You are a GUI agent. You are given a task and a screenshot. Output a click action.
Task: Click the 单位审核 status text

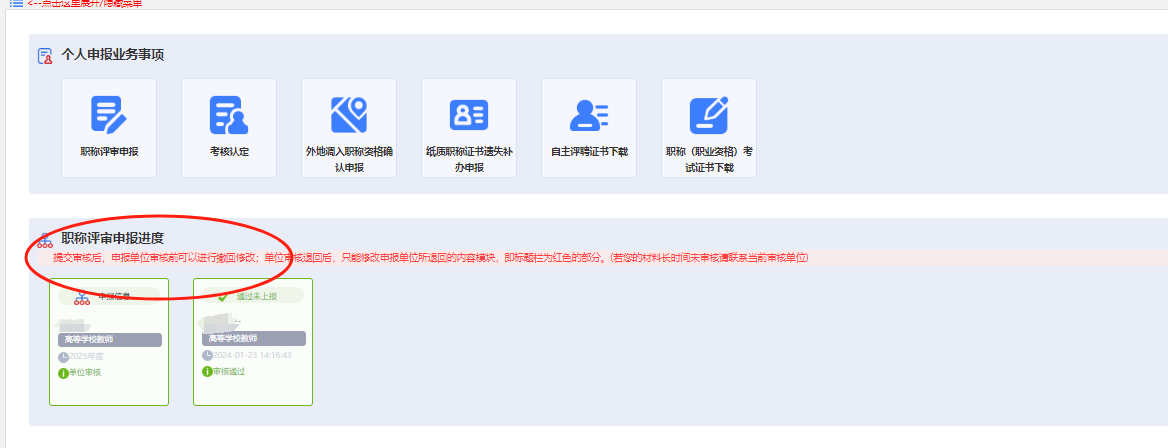tap(85, 373)
